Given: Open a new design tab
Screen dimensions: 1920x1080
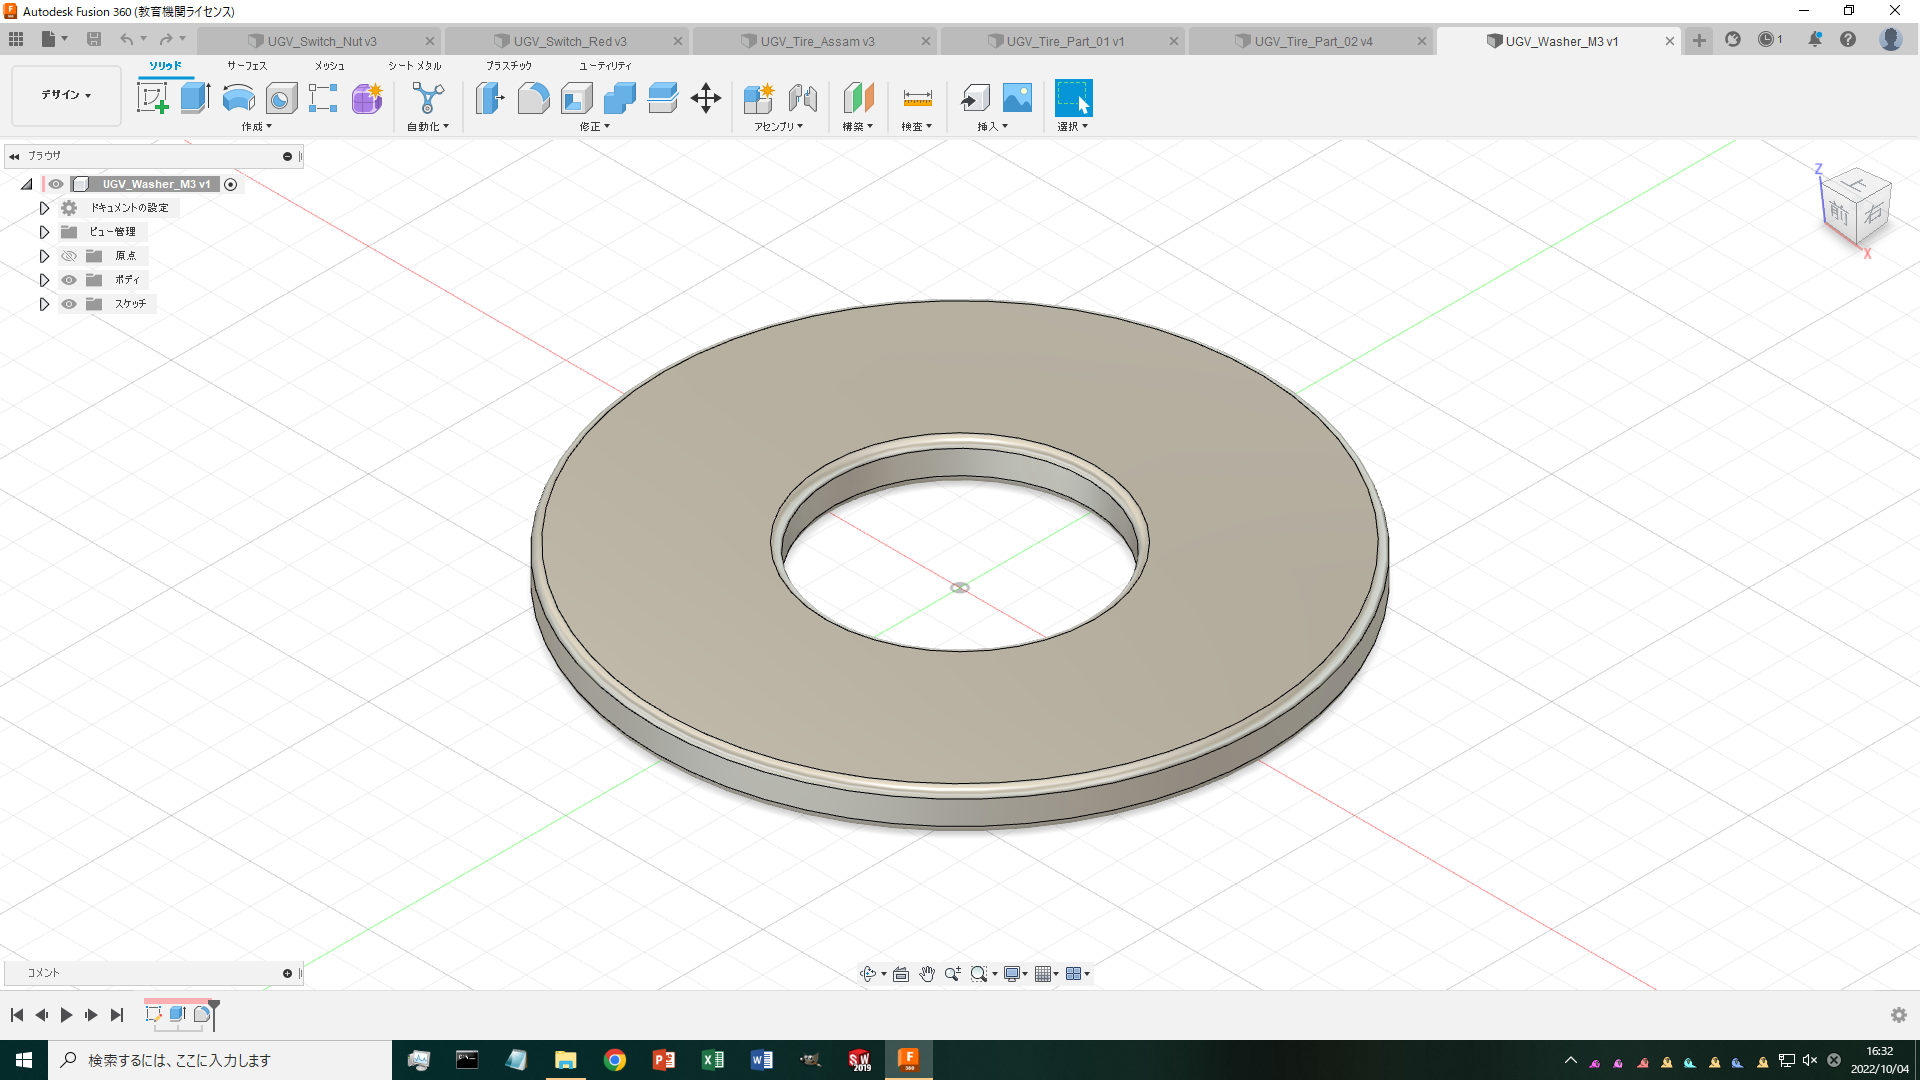Looking at the screenshot, I should point(1699,40).
